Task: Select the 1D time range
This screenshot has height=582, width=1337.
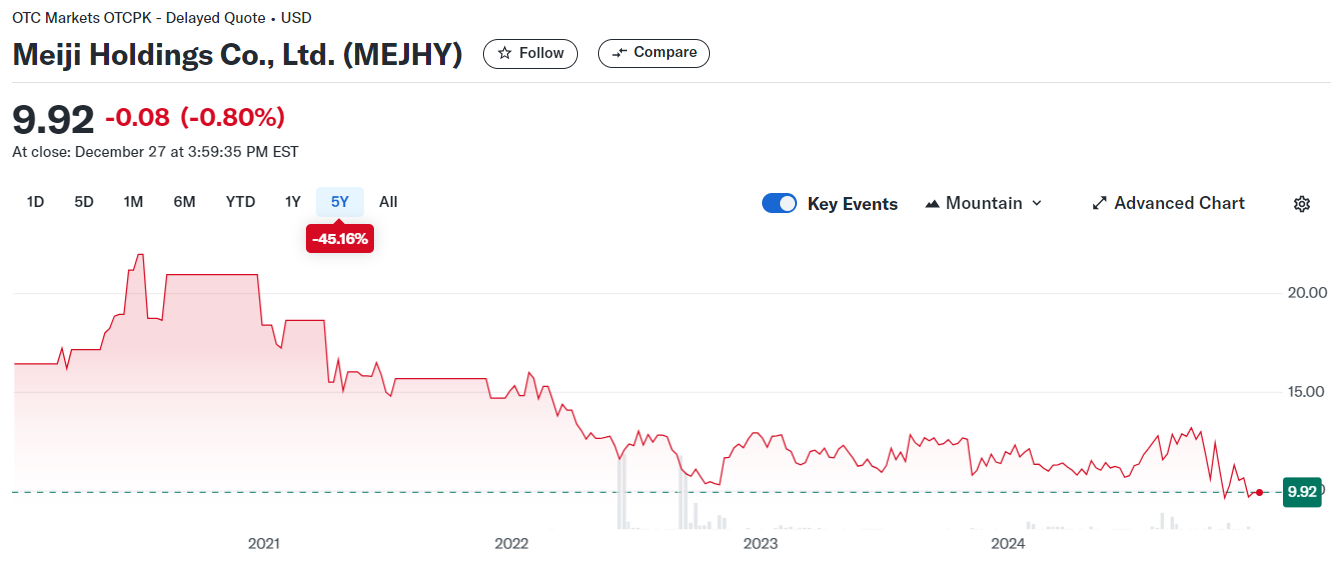Action: pyautogui.click(x=35, y=202)
